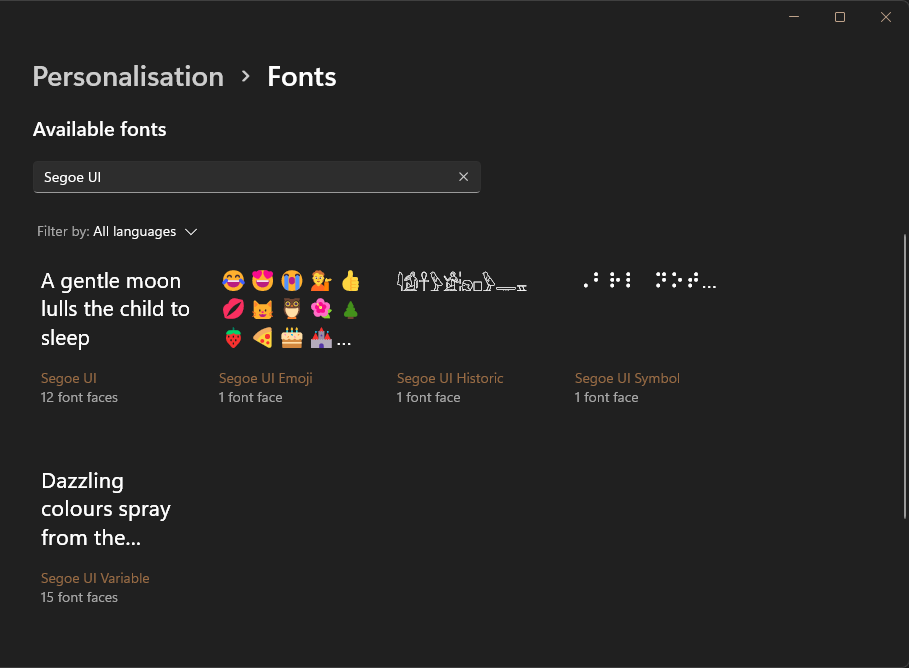
Task: Navigate back to Personalisation
Action: click(x=128, y=76)
